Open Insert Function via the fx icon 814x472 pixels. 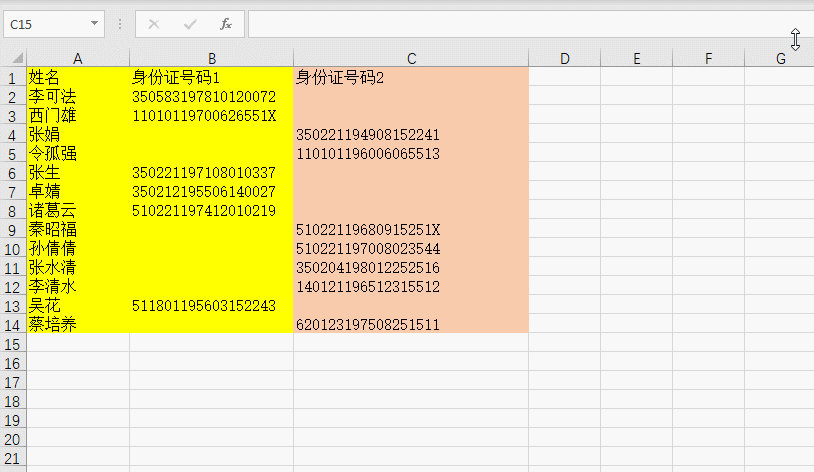click(226, 24)
